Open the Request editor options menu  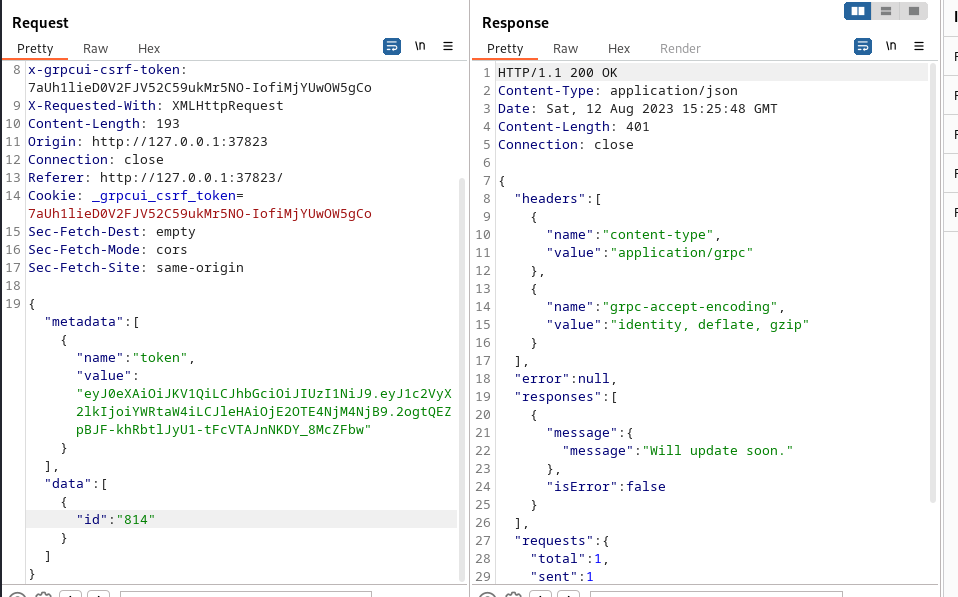[x=448, y=46]
